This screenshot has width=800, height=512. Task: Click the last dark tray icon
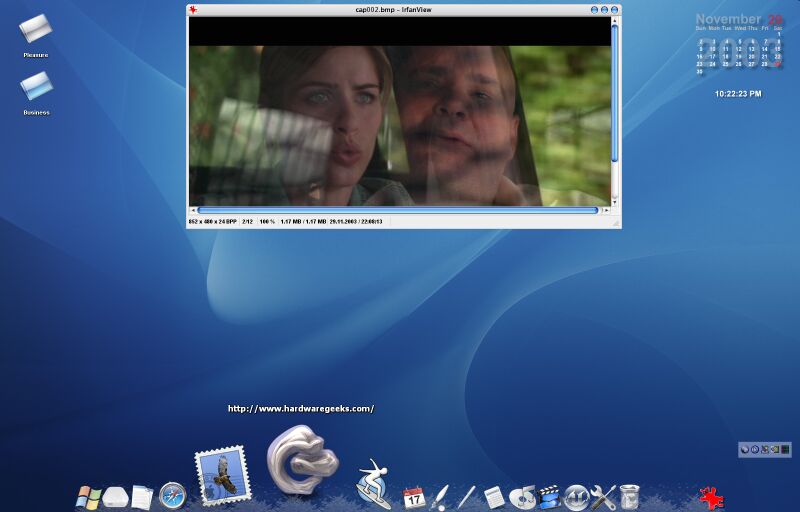click(x=785, y=450)
